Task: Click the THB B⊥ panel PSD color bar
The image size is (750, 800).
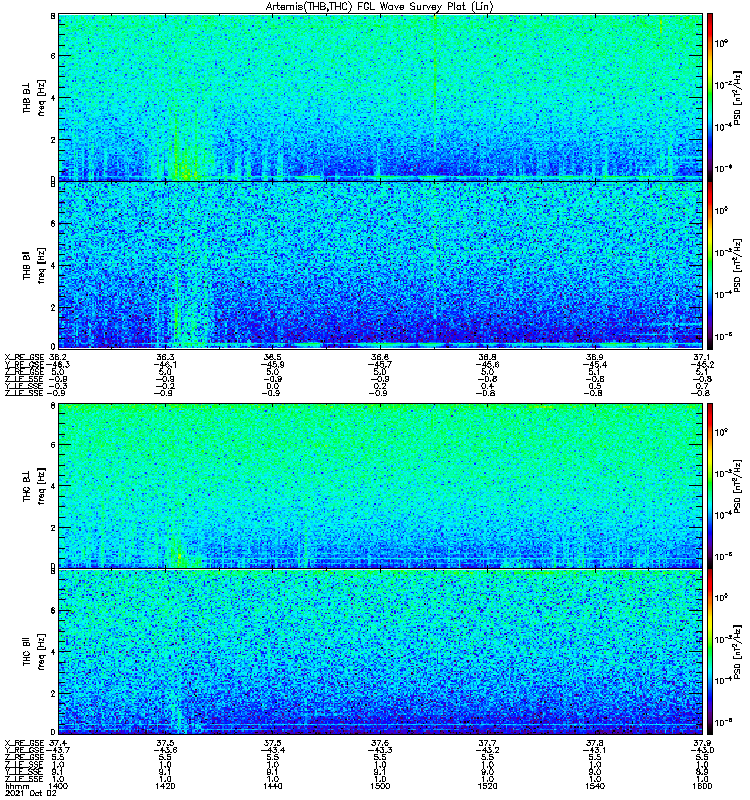Action: click(x=710, y=97)
